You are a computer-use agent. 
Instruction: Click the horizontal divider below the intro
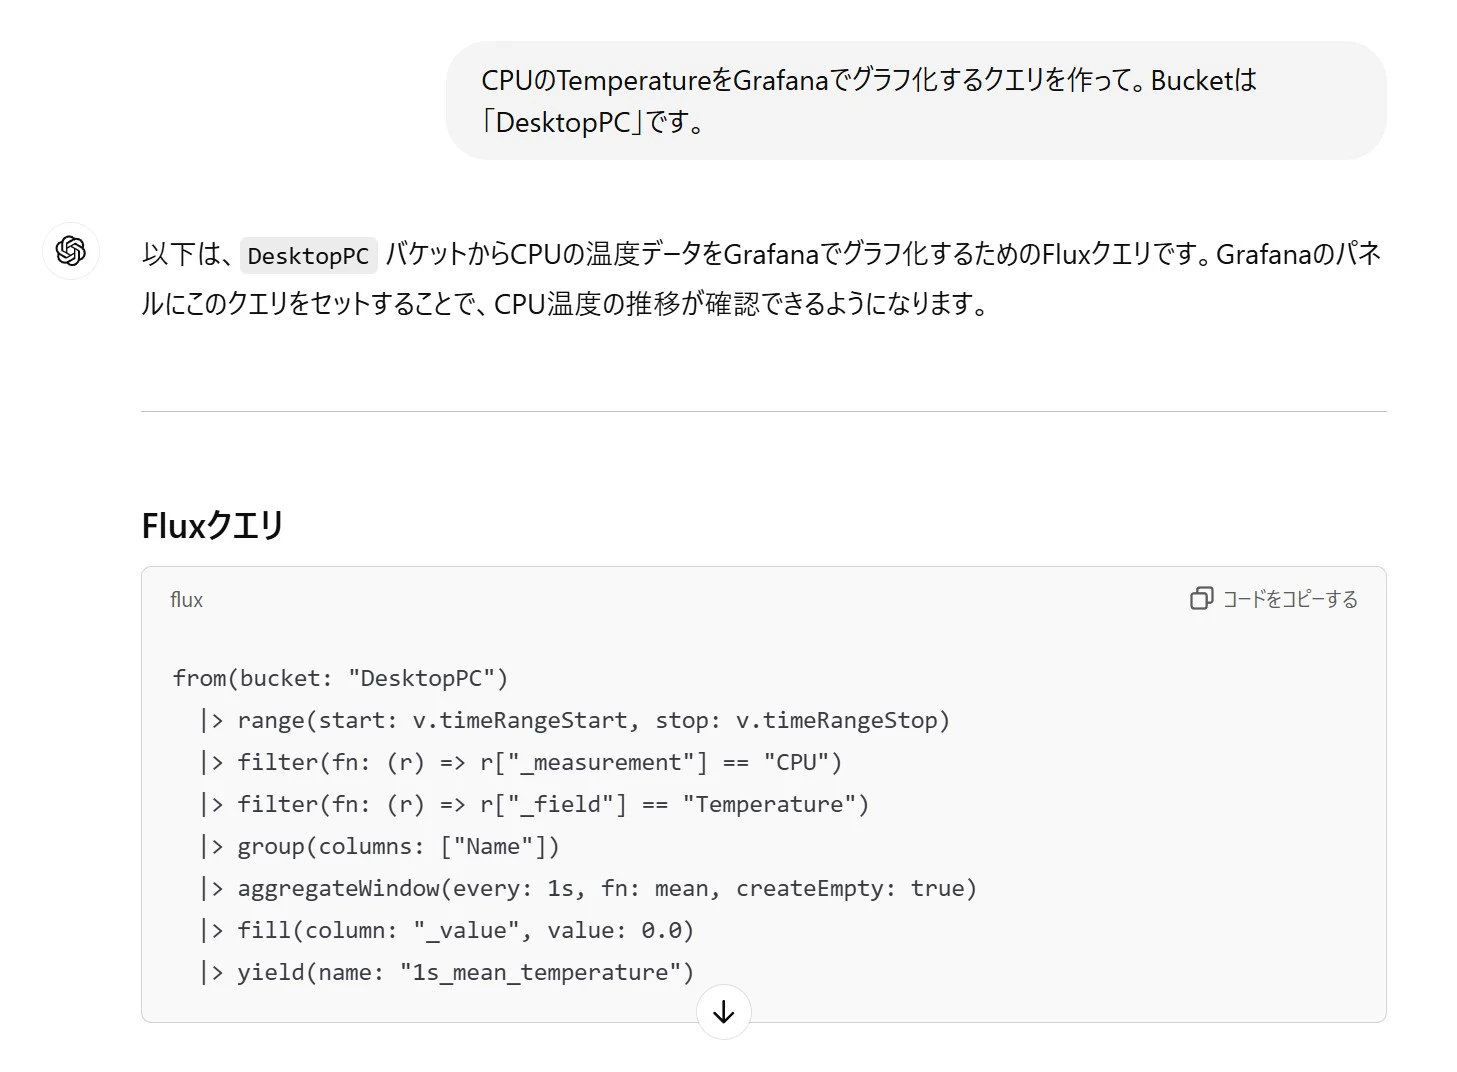(x=764, y=411)
